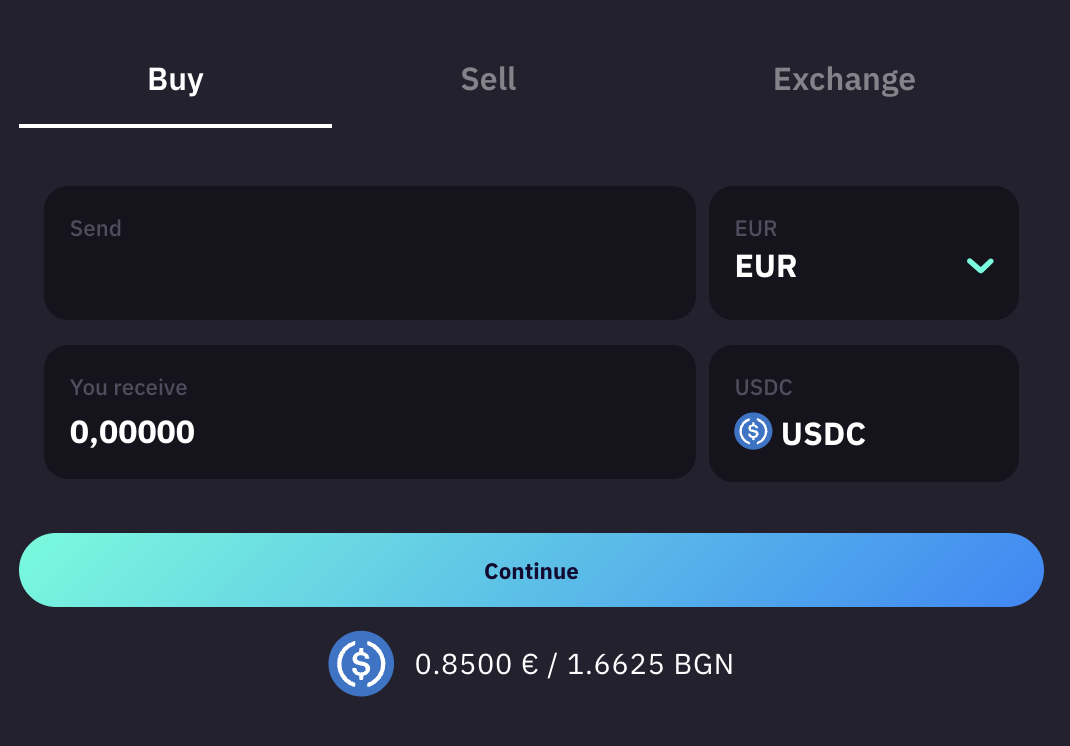Expand the EUR currency chevron arrow
The width and height of the screenshot is (1070, 746).
[980, 266]
